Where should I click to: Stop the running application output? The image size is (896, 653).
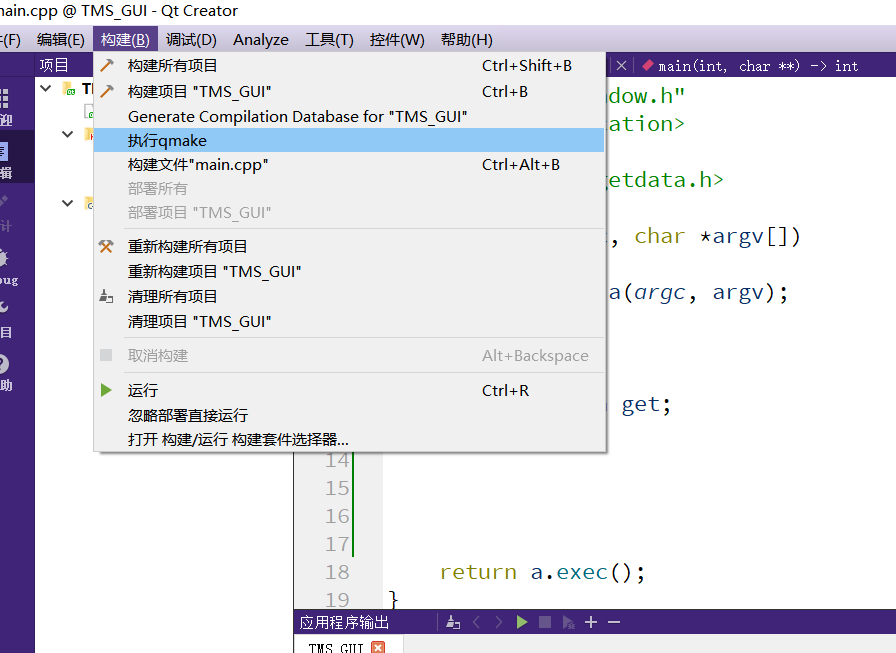tap(543, 622)
